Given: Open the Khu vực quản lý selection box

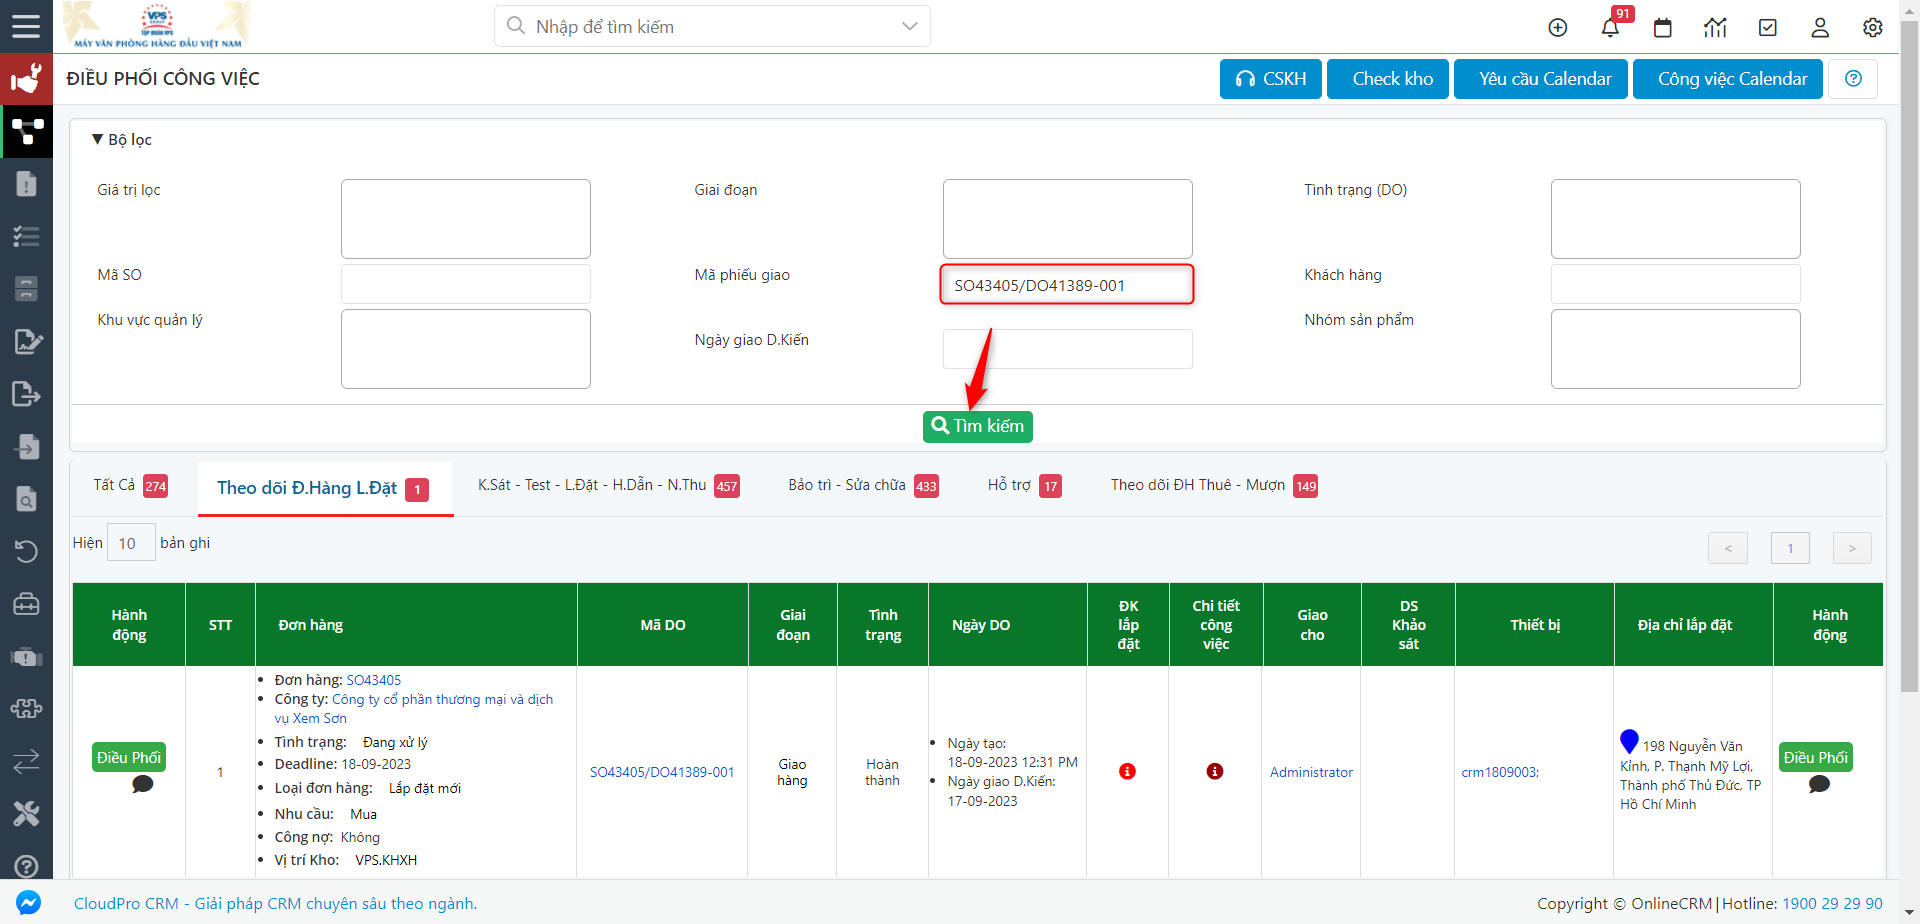Looking at the screenshot, I should click(x=466, y=349).
